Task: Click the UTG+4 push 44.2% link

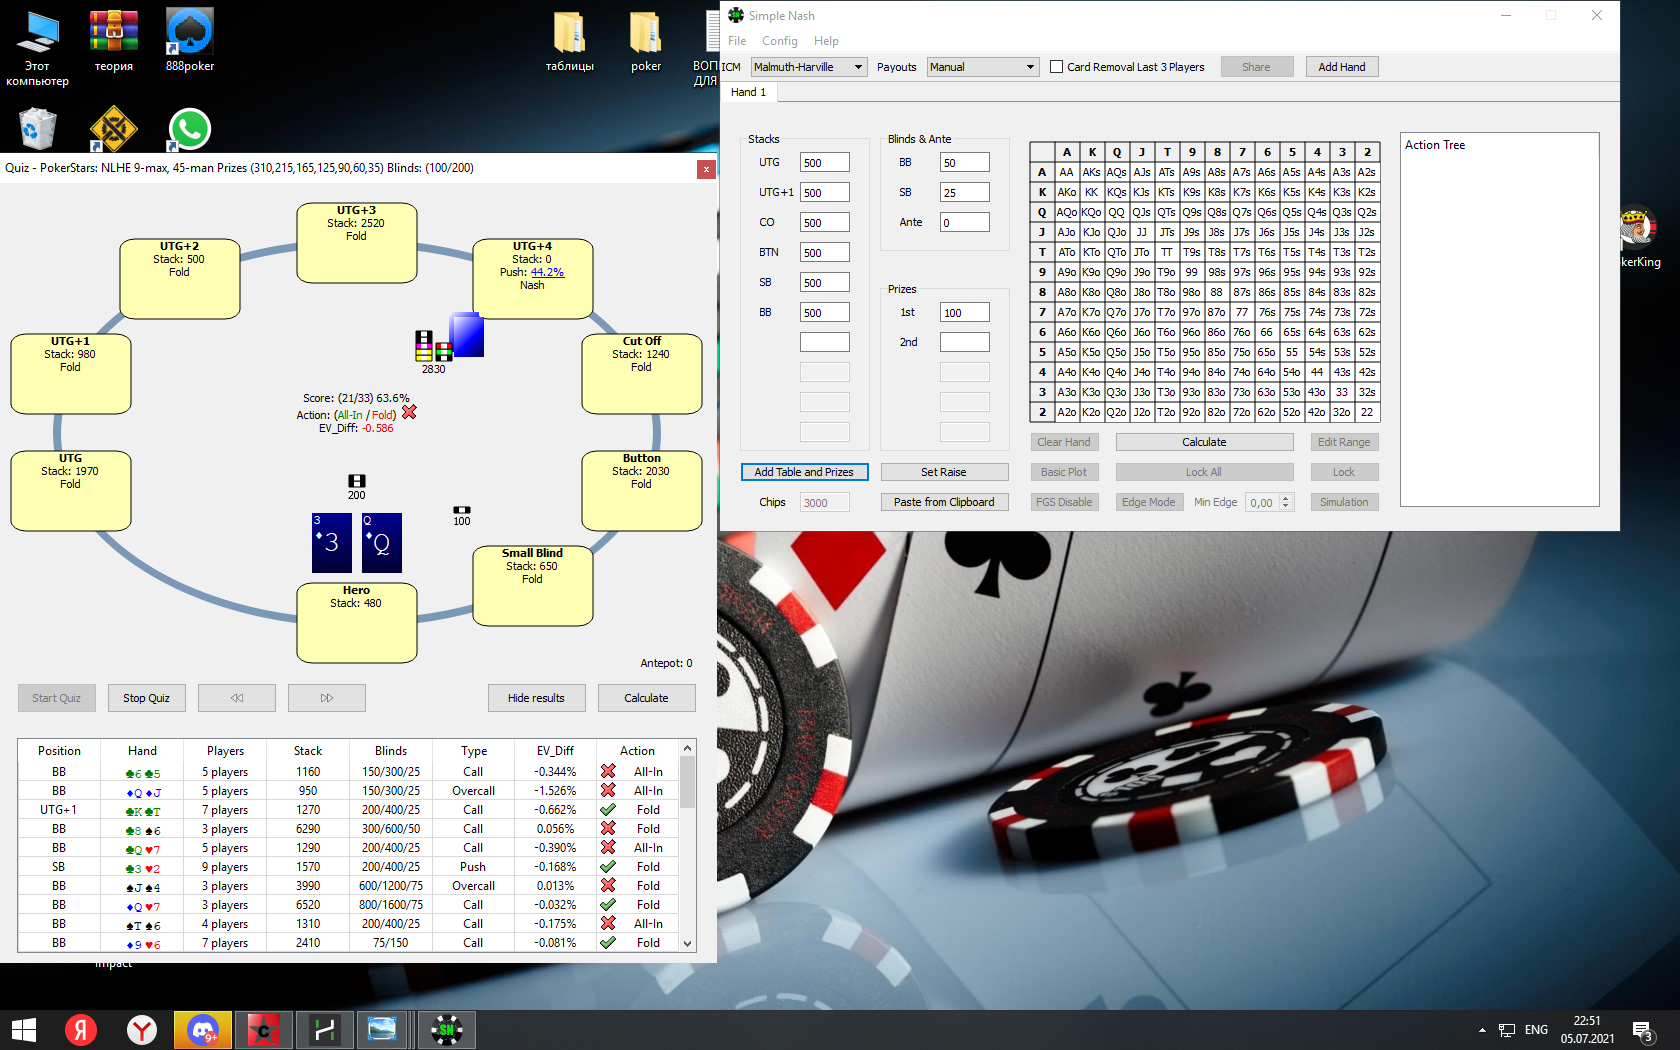Action: (x=547, y=272)
